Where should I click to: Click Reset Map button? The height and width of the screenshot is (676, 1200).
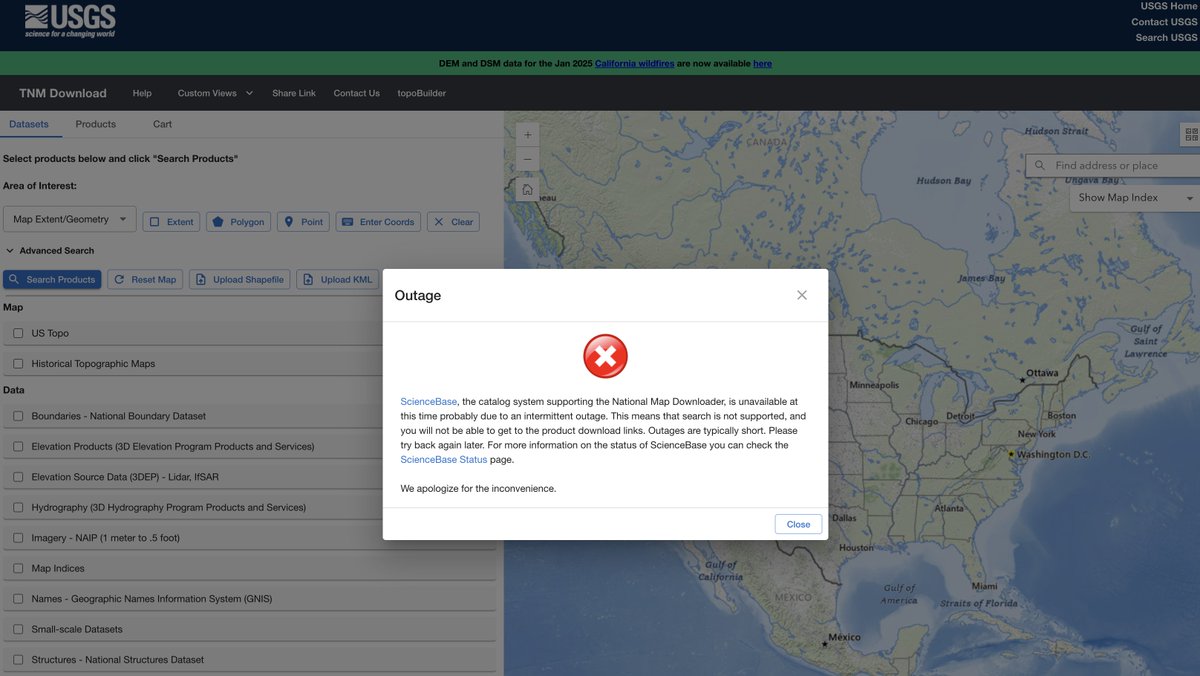145,280
